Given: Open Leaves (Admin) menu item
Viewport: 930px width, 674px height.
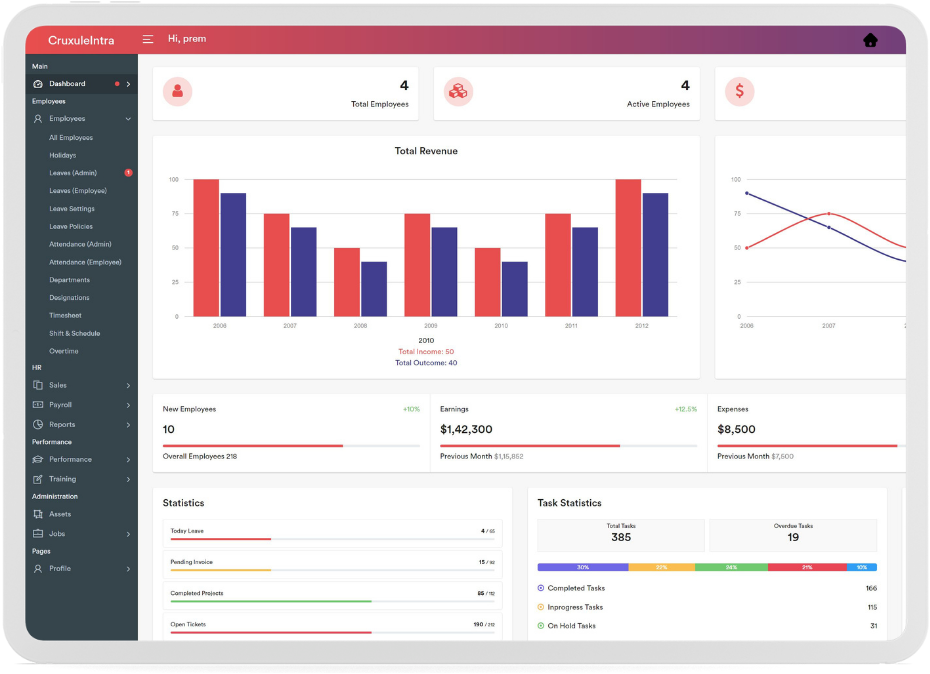Looking at the screenshot, I should (73, 173).
